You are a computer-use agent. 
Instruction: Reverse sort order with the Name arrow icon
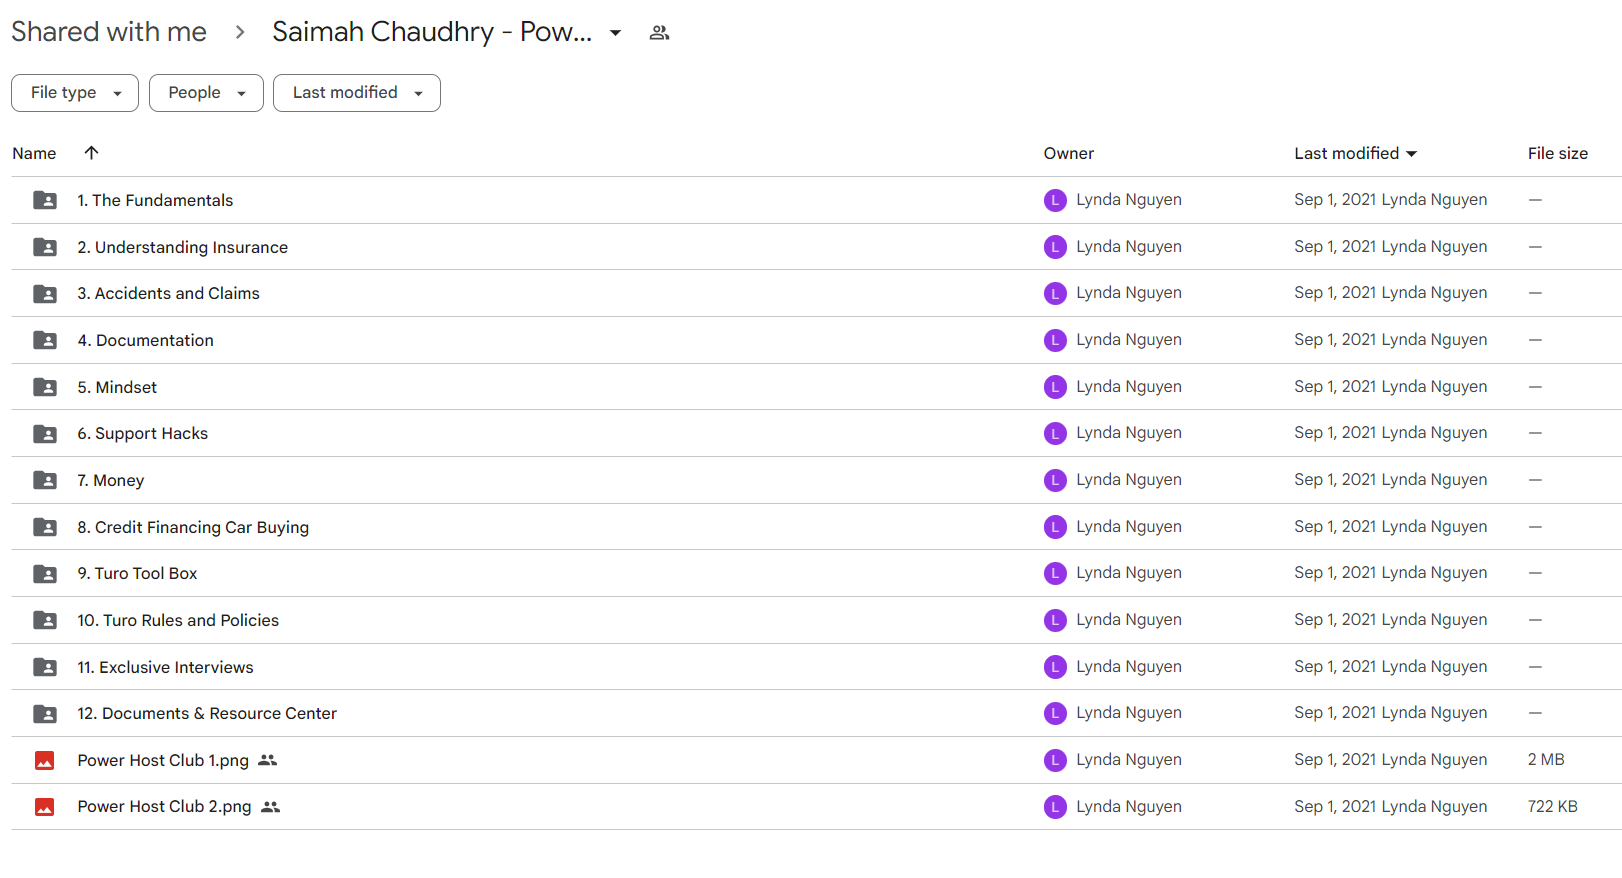[91, 153]
